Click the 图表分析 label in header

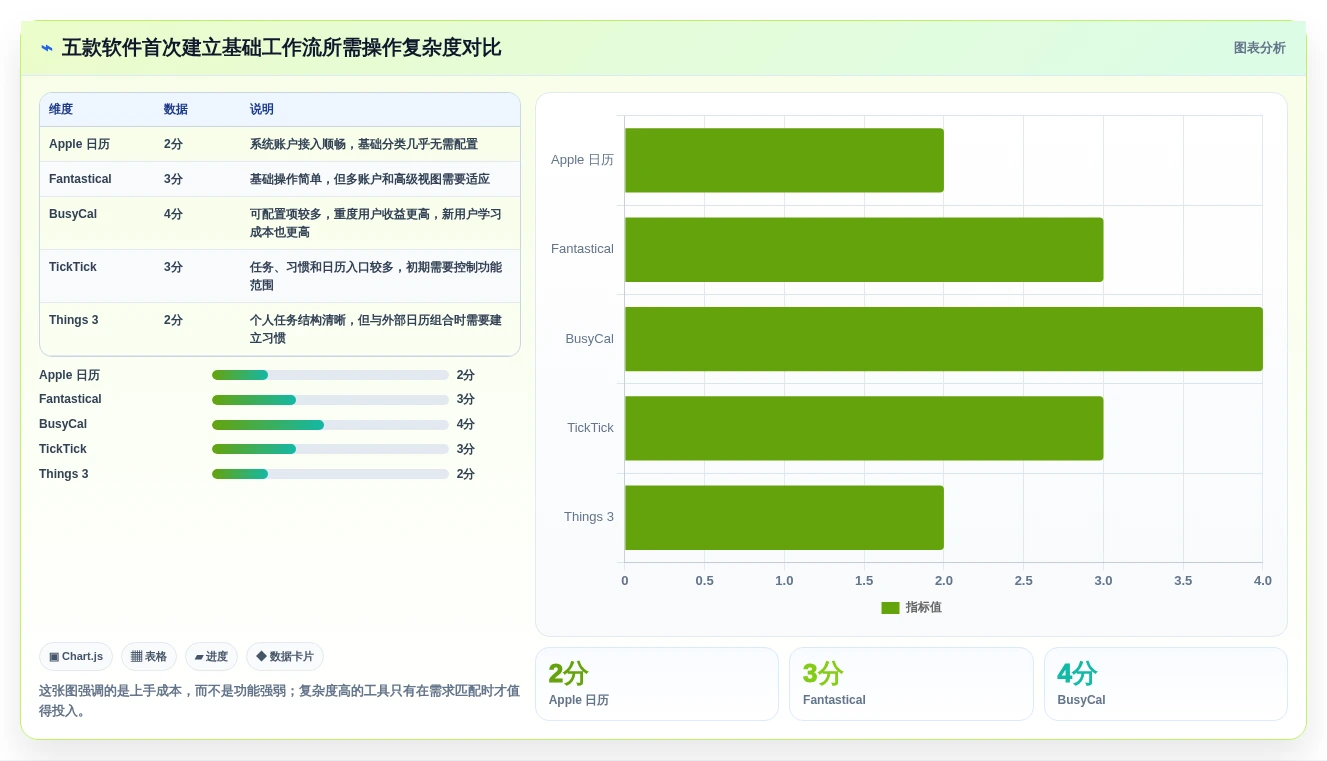point(1259,48)
